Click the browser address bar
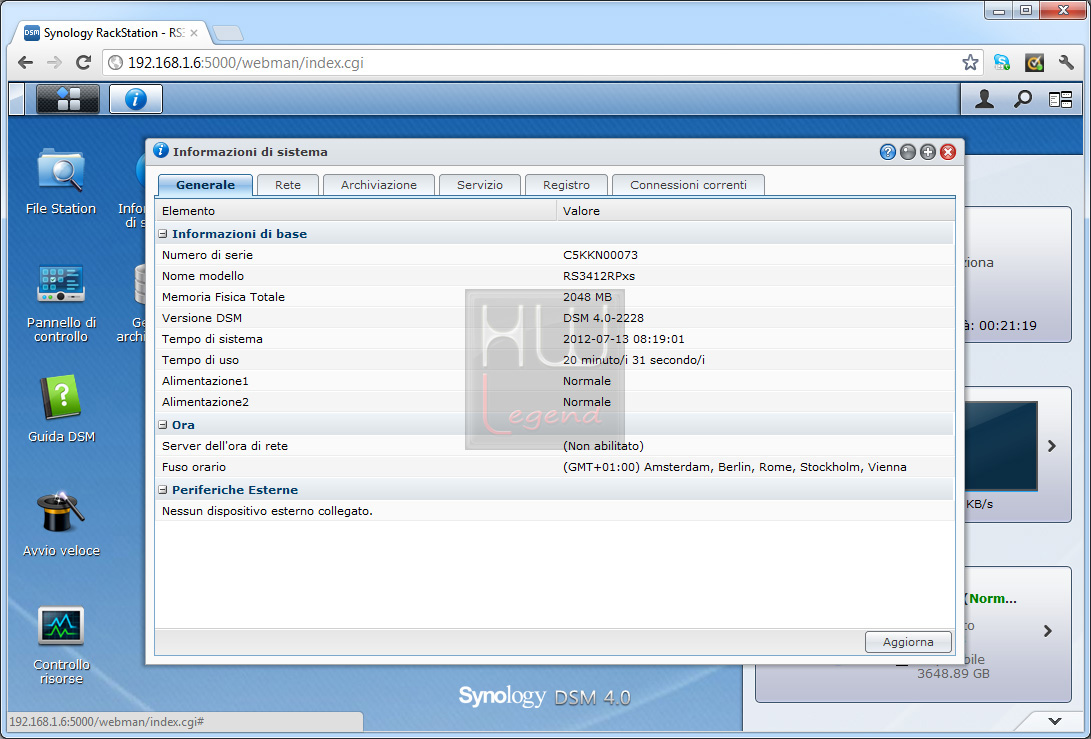Screen dimensions: 1091x739 click(x=543, y=63)
